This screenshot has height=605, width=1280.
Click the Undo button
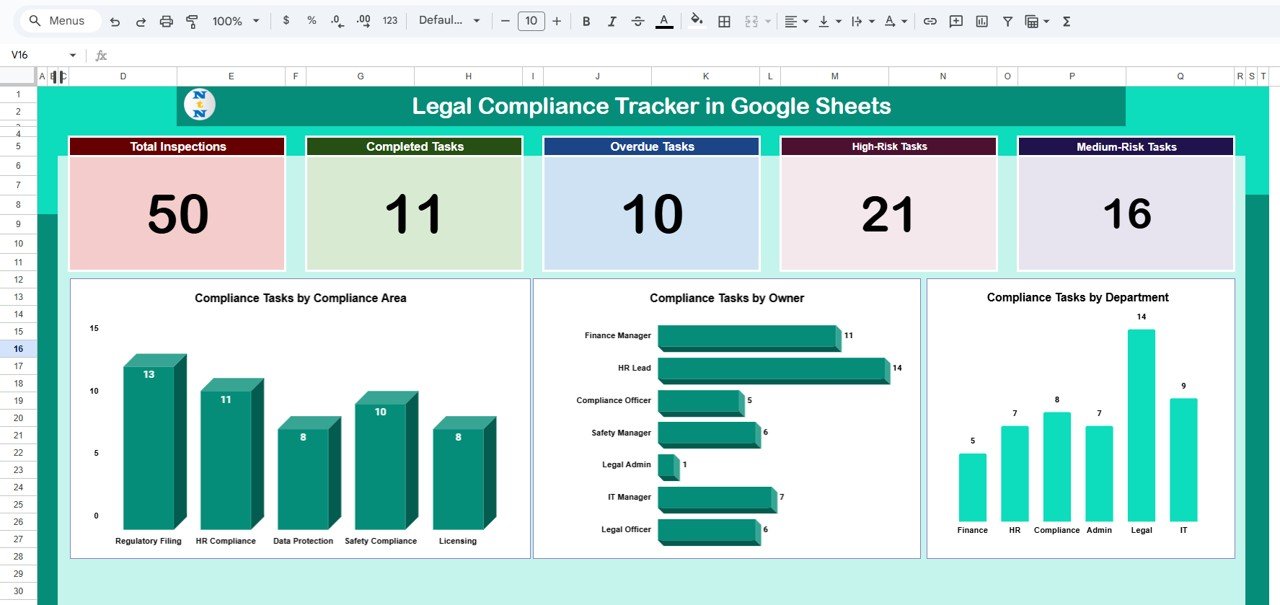point(115,20)
